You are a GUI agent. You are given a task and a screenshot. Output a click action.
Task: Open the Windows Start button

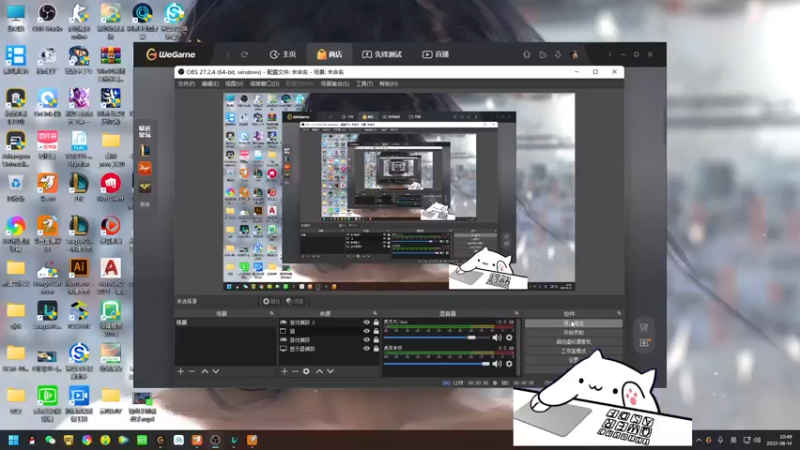[x=13, y=440]
